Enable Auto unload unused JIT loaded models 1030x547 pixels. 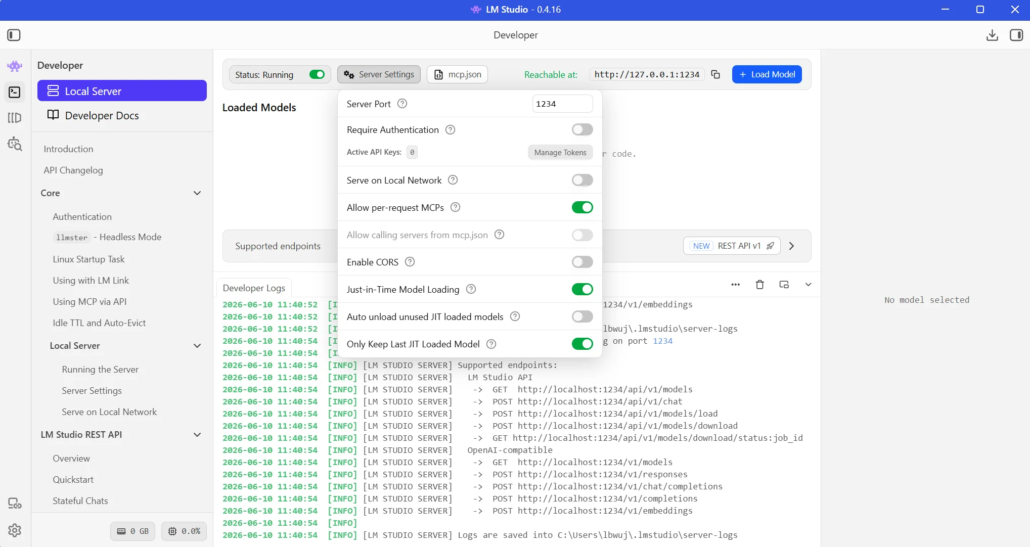[x=582, y=317]
